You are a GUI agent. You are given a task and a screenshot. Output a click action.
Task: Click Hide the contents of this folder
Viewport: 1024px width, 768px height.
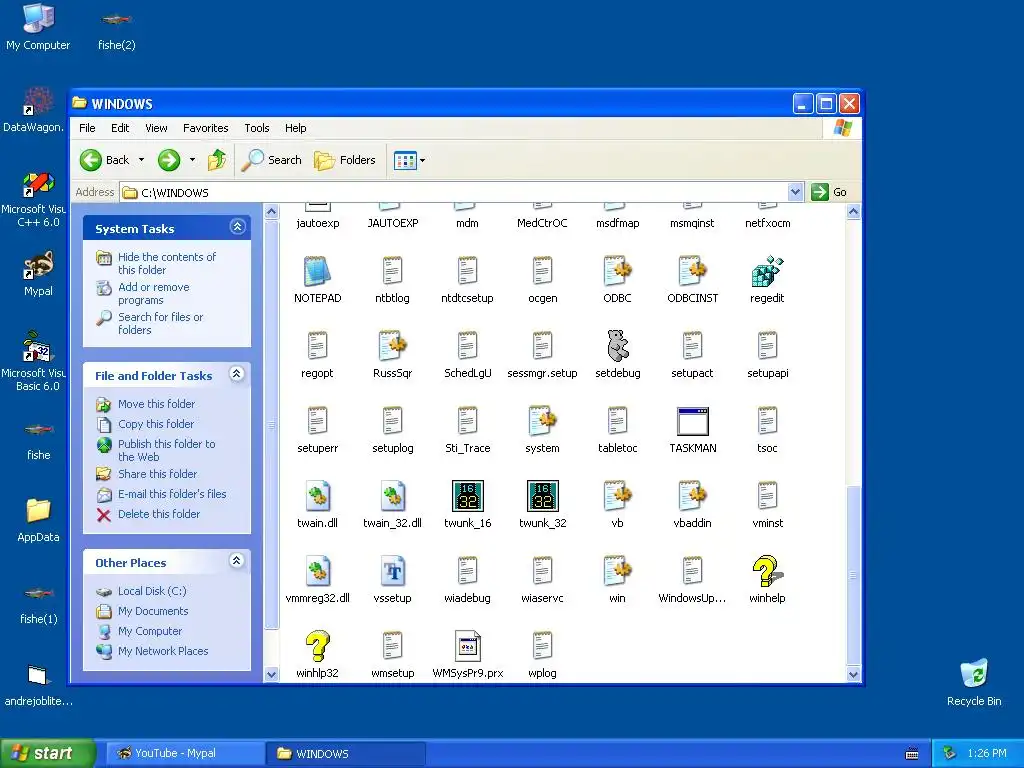167,263
